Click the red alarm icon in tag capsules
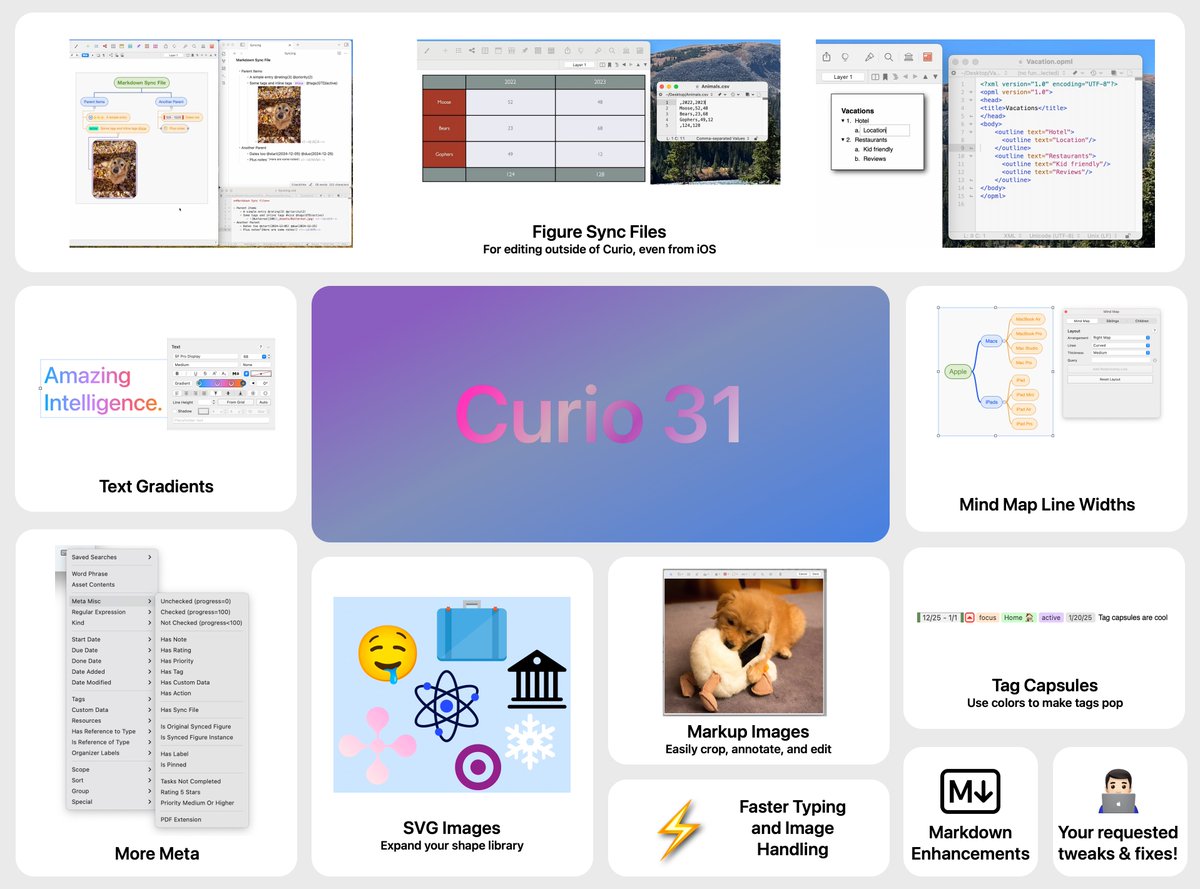 (x=970, y=617)
